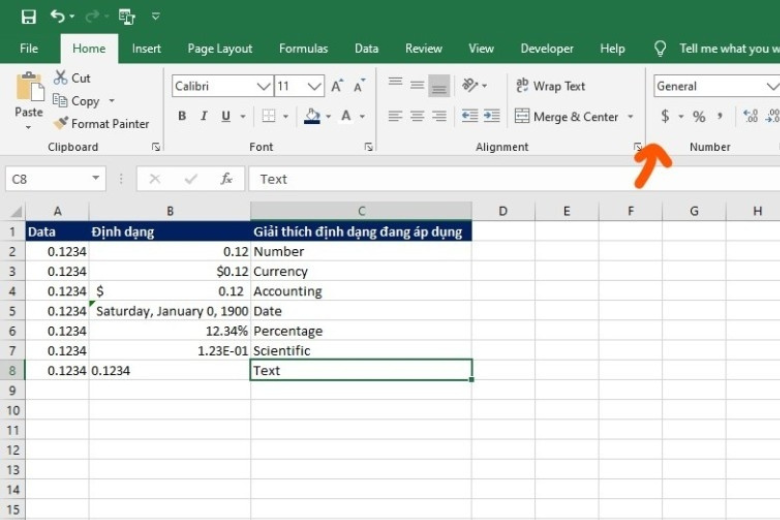This screenshot has width=780, height=520.
Task: Click Accounting Number Format dollar icon
Action: click(665, 116)
